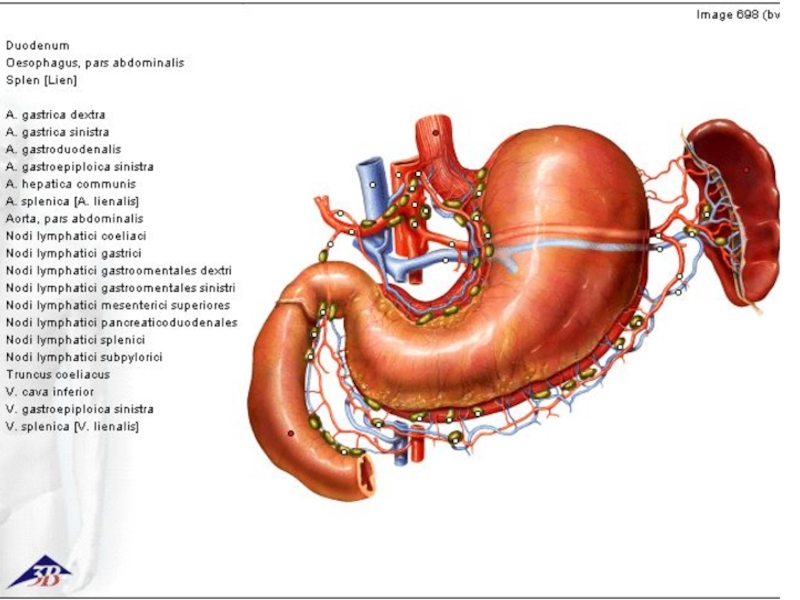The width and height of the screenshot is (800, 600).
Task: Click the dark marker dot on the spleen
Action: pos(746,170)
